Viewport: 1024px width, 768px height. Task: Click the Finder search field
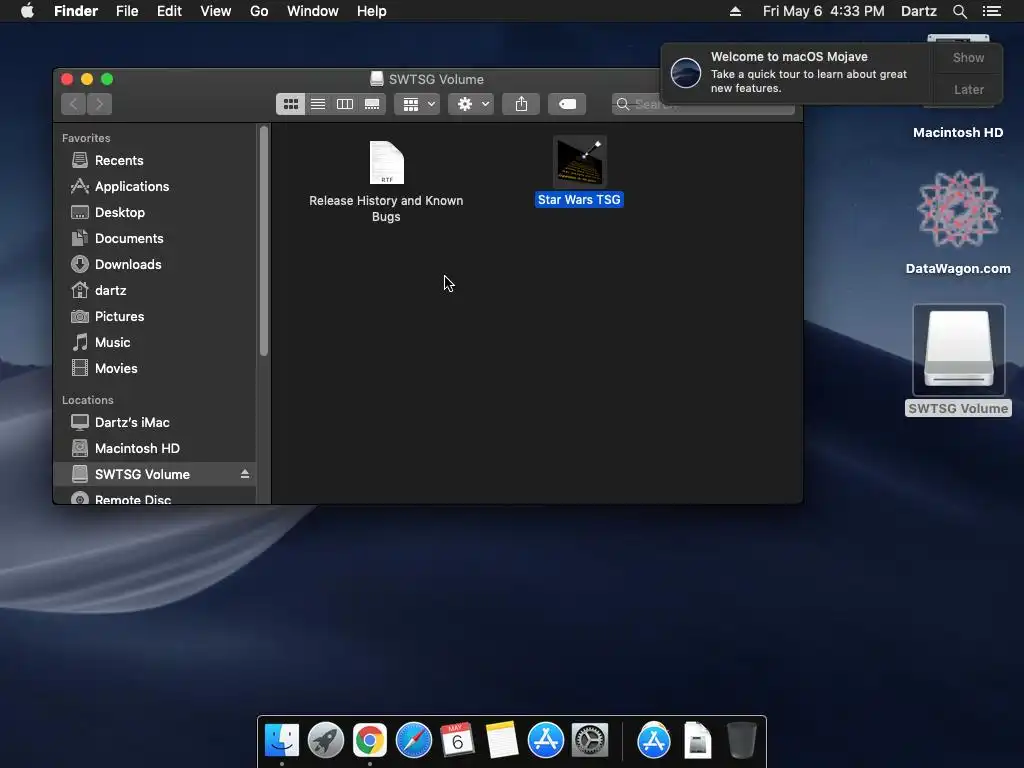703,104
